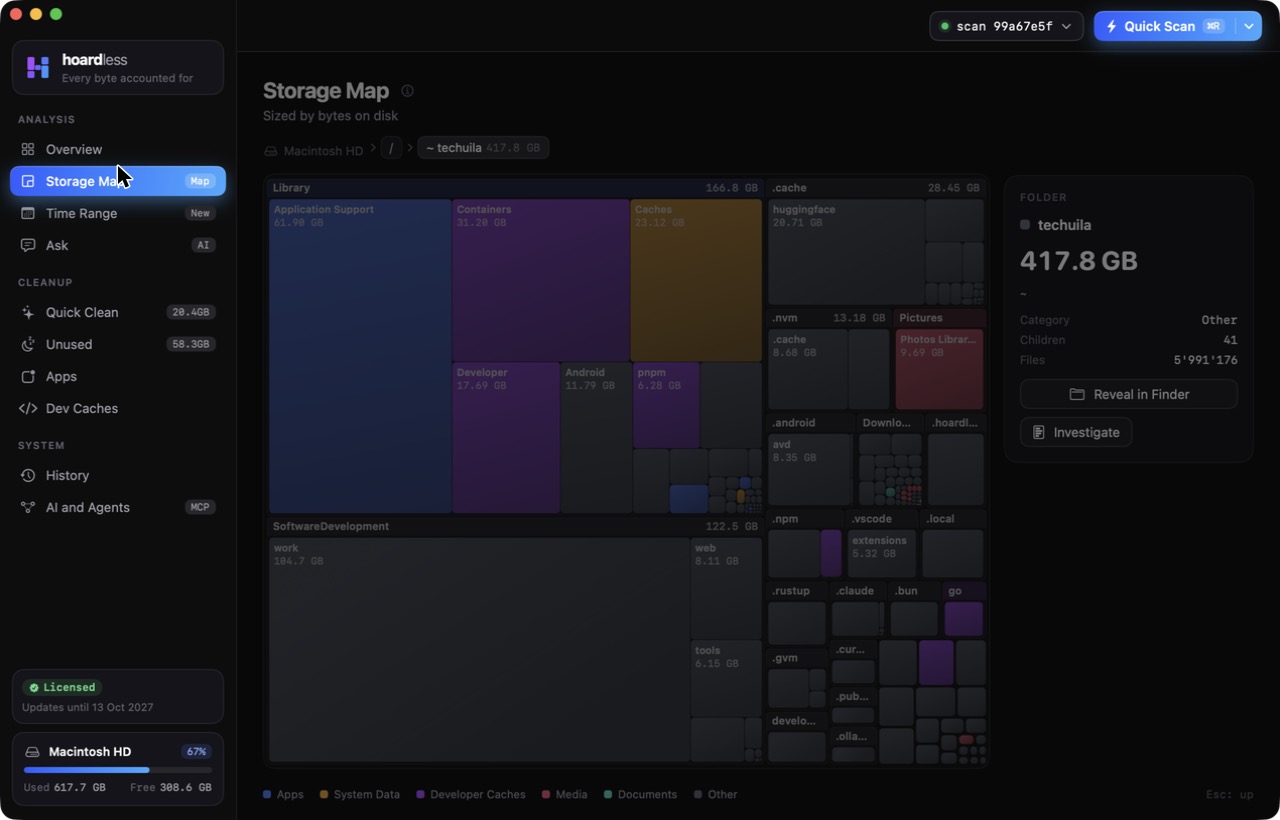Screen dimensions: 1280x820
Task: Select the tools 6.15 GB block
Action: pyautogui.click(x=726, y=678)
